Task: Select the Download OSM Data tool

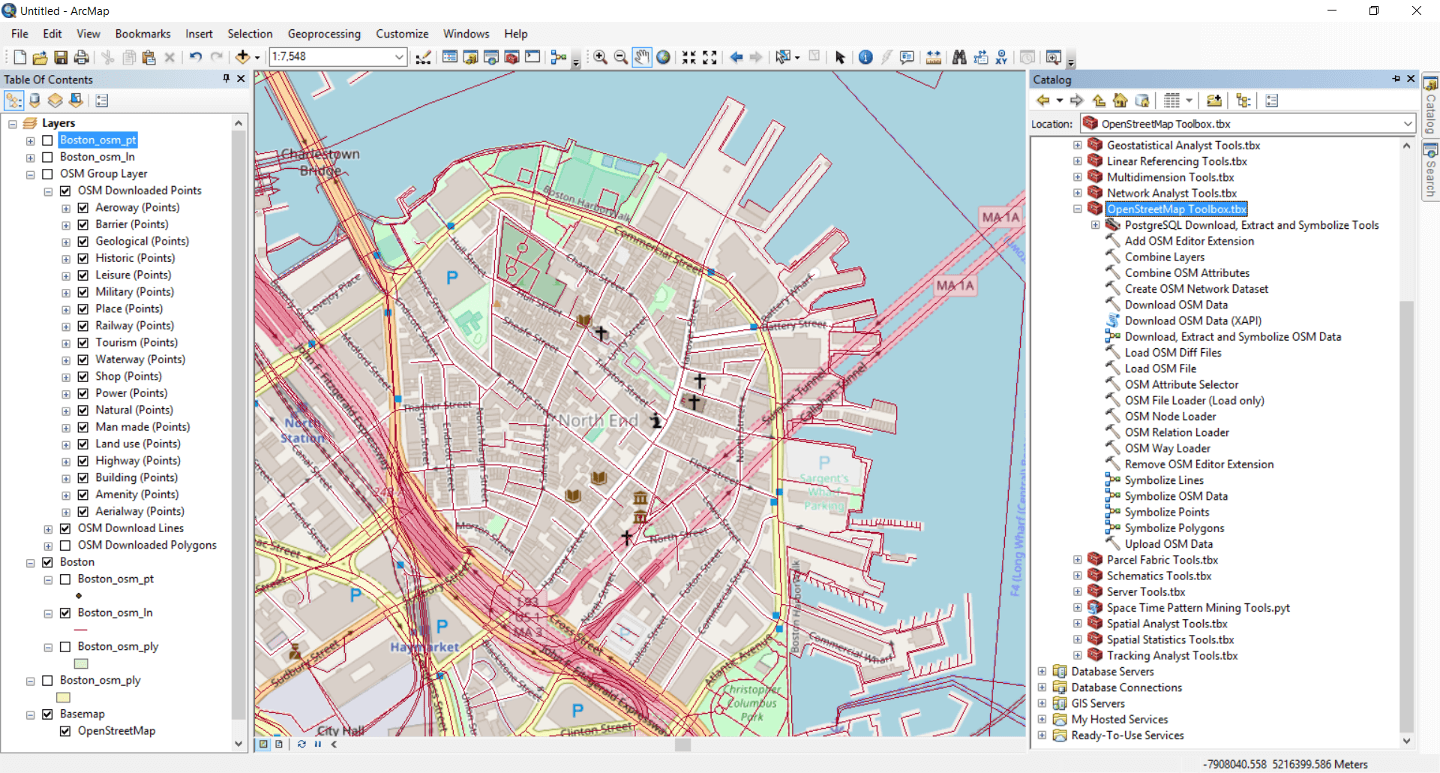Action: coord(1176,305)
